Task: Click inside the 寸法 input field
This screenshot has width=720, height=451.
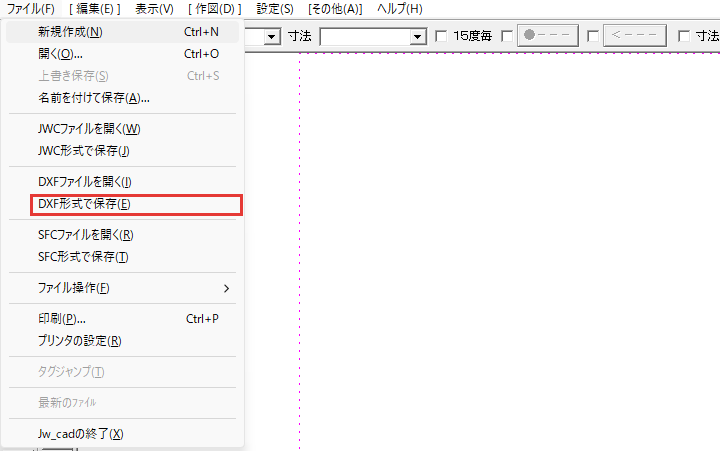Action: (x=365, y=36)
